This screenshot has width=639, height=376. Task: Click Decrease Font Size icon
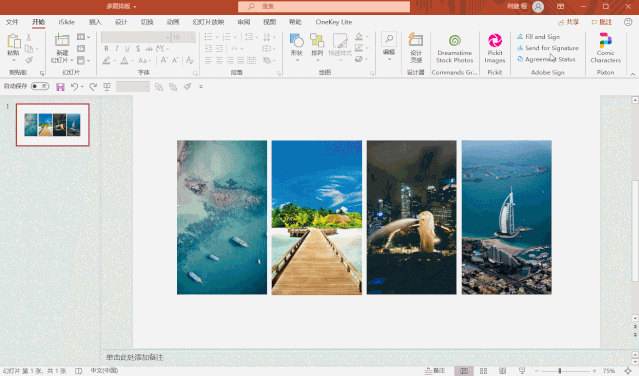(x=175, y=60)
